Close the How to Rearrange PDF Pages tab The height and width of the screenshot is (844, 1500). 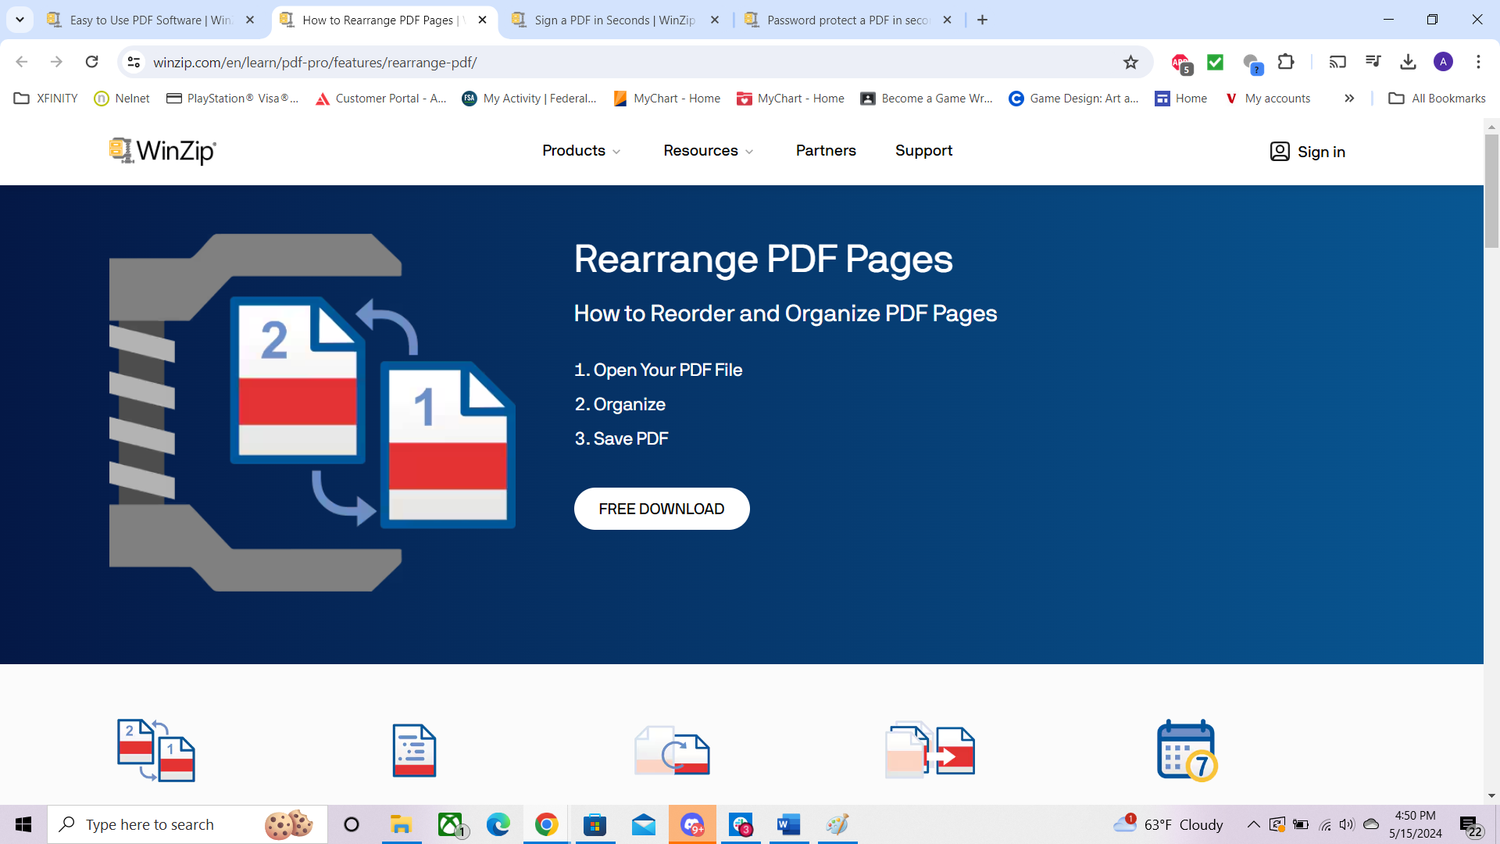(482, 20)
